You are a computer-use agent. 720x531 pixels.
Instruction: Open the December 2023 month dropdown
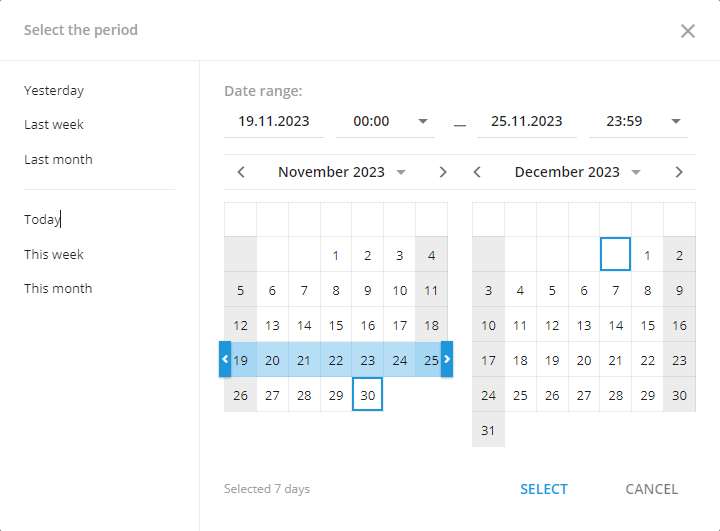click(x=636, y=173)
